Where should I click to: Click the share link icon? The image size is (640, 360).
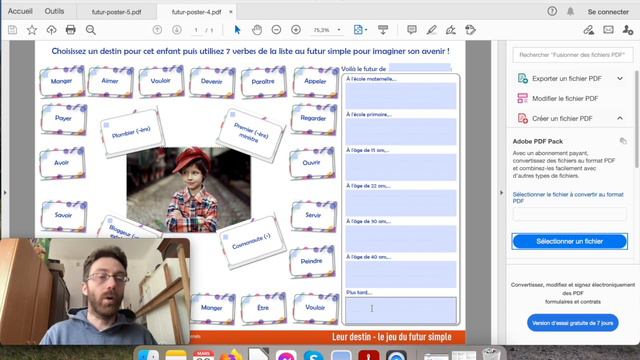(x=589, y=30)
